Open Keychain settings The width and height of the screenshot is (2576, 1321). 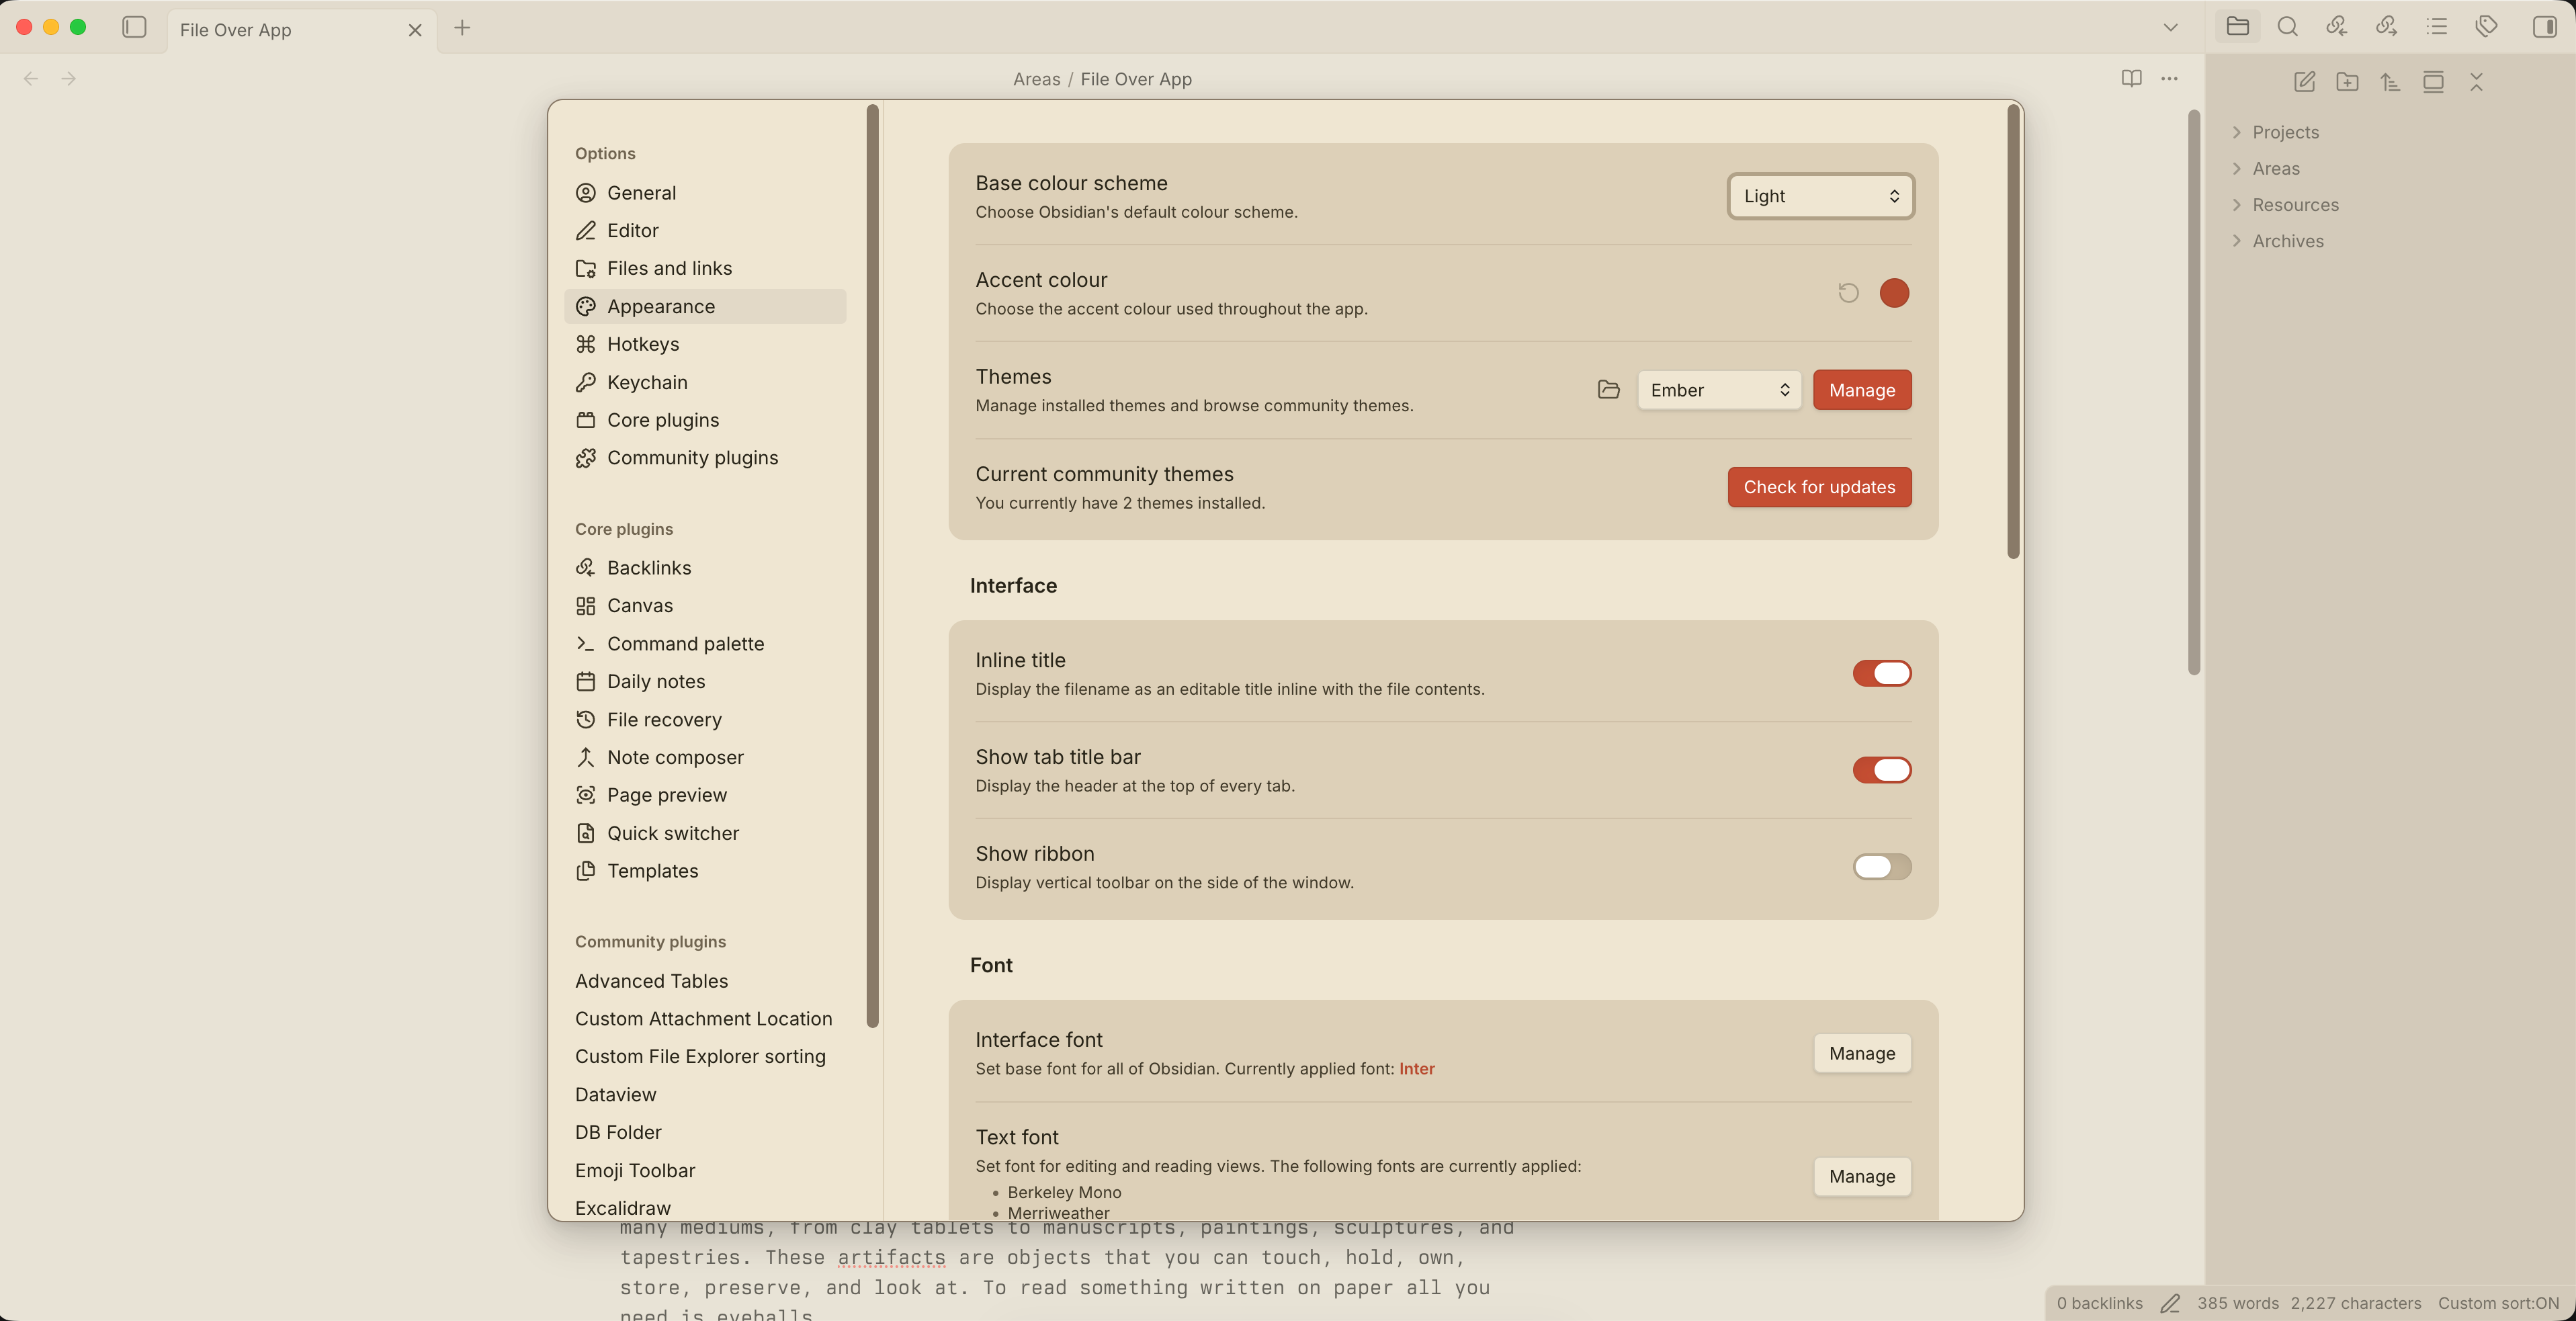point(705,382)
